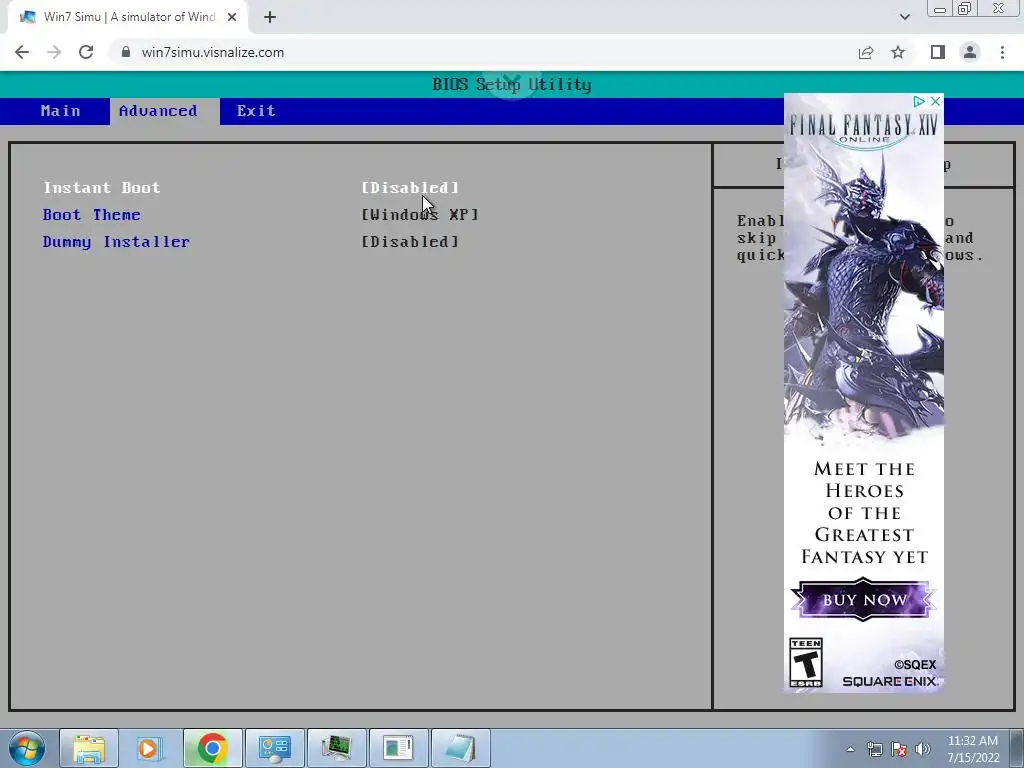1024x768 pixels.
Task: Share this page using the share icon
Action: pos(866,52)
